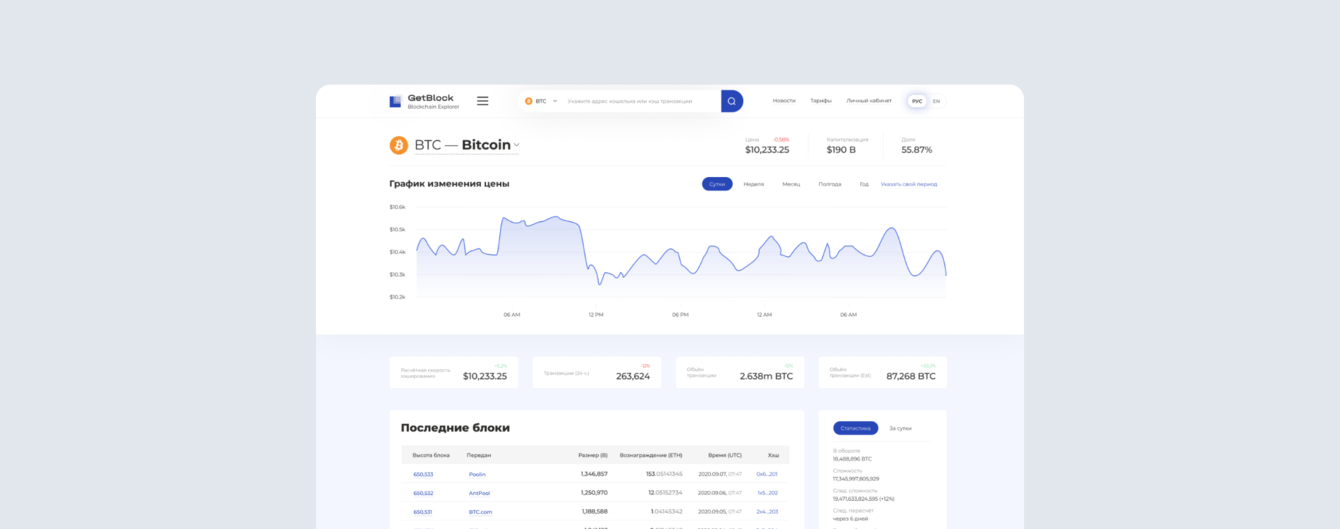Click the small BTC coin icon in search bar
Viewport: 1340px width, 529px height.
pos(529,101)
